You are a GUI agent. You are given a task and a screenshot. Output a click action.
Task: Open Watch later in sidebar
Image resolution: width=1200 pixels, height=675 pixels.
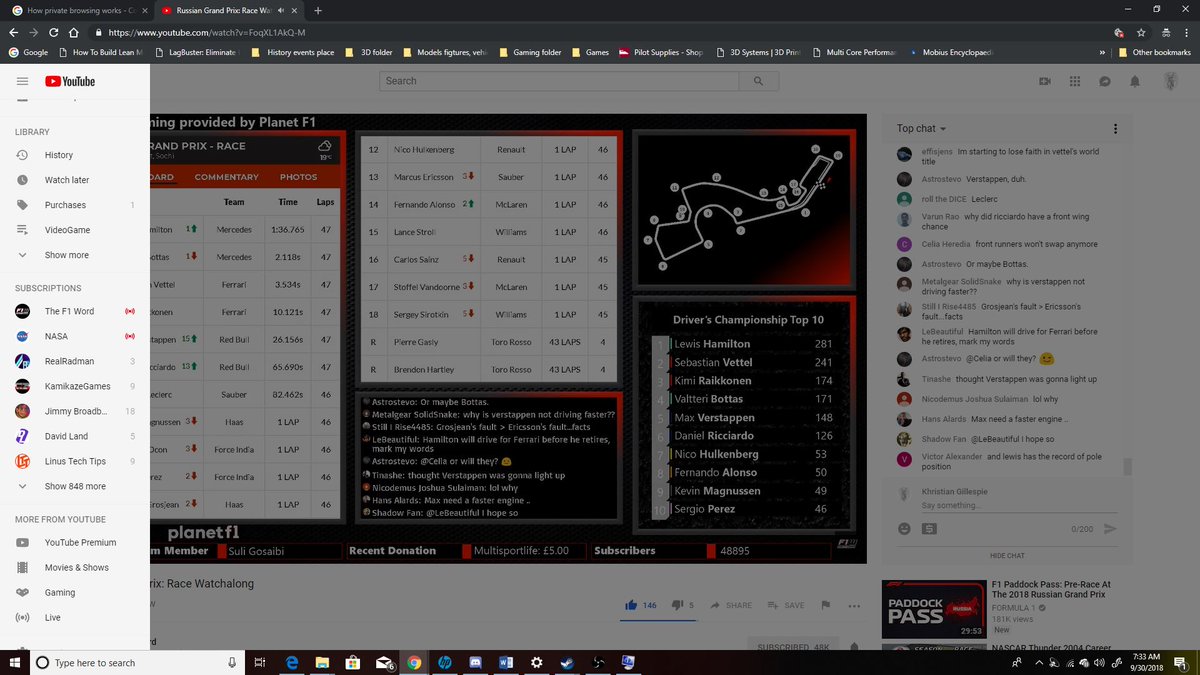pyautogui.click(x=75, y=180)
